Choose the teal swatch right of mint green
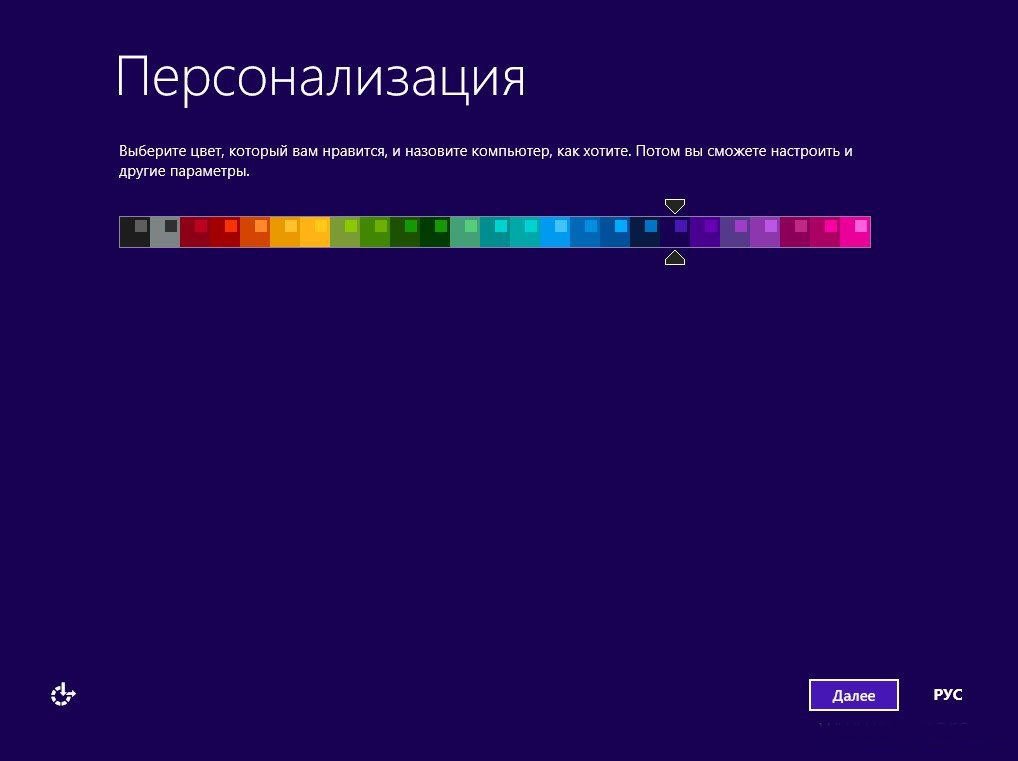 (495, 232)
